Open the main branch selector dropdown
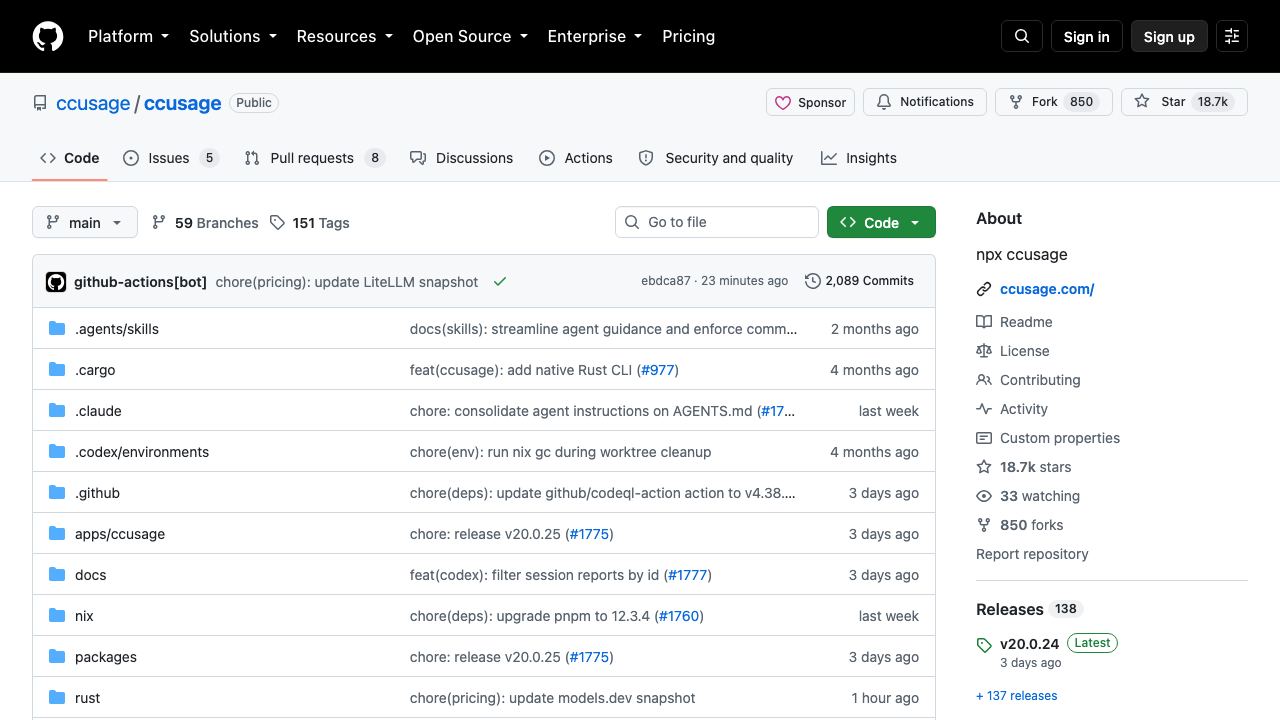The width and height of the screenshot is (1280, 720). pos(84,222)
